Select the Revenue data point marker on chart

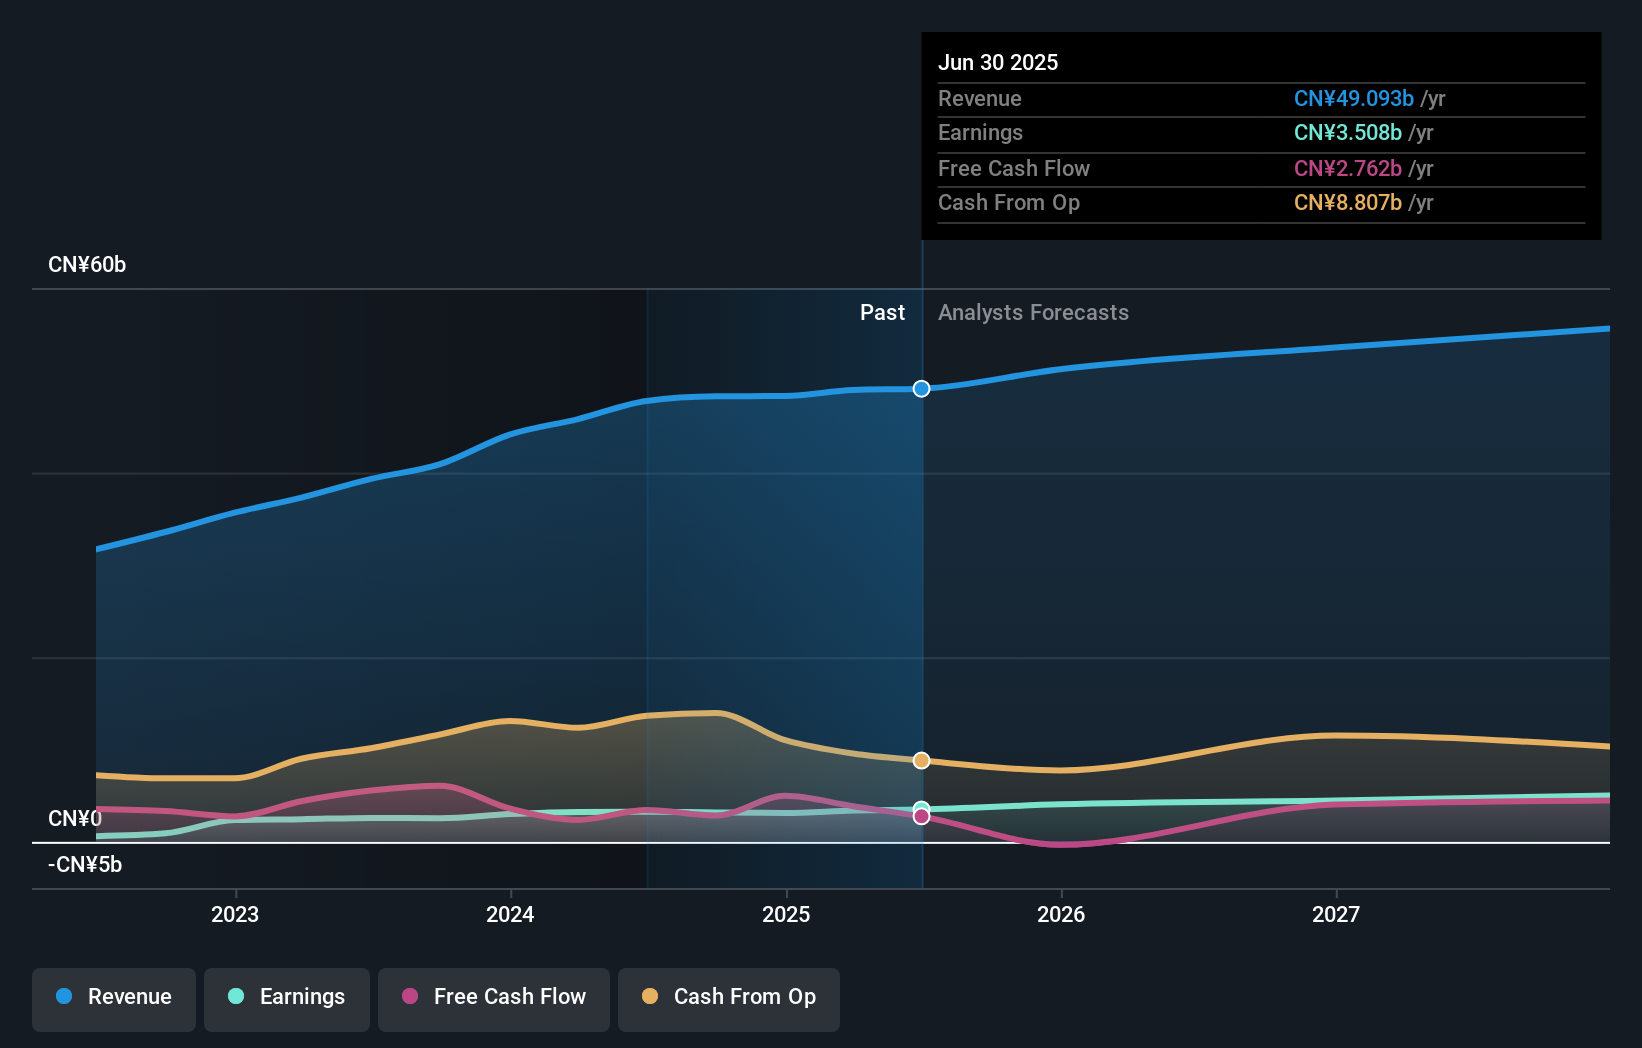[x=921, y=389]
